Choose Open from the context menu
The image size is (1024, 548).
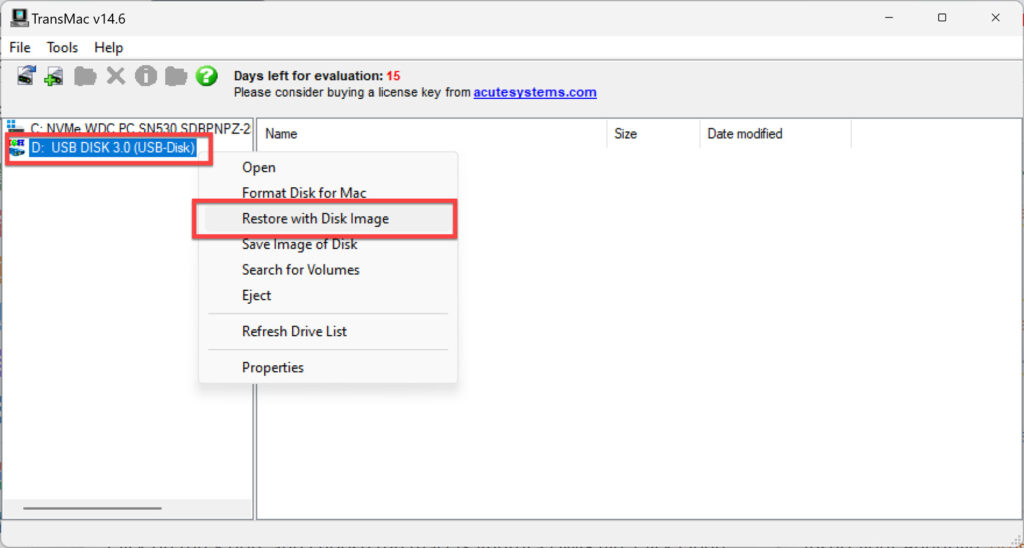coord(328,167)
